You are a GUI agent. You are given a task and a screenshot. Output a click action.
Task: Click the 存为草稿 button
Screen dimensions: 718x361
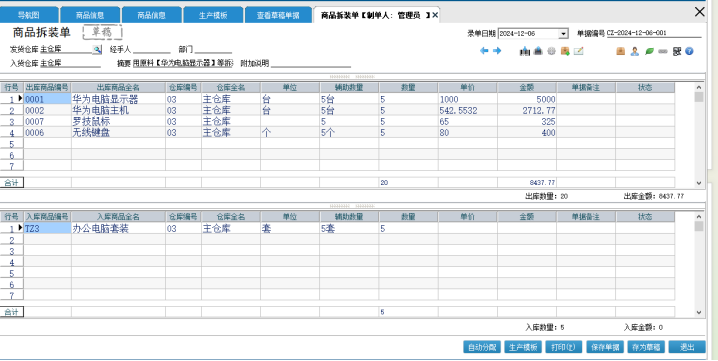pyautogui.click(x=646, y=347)
